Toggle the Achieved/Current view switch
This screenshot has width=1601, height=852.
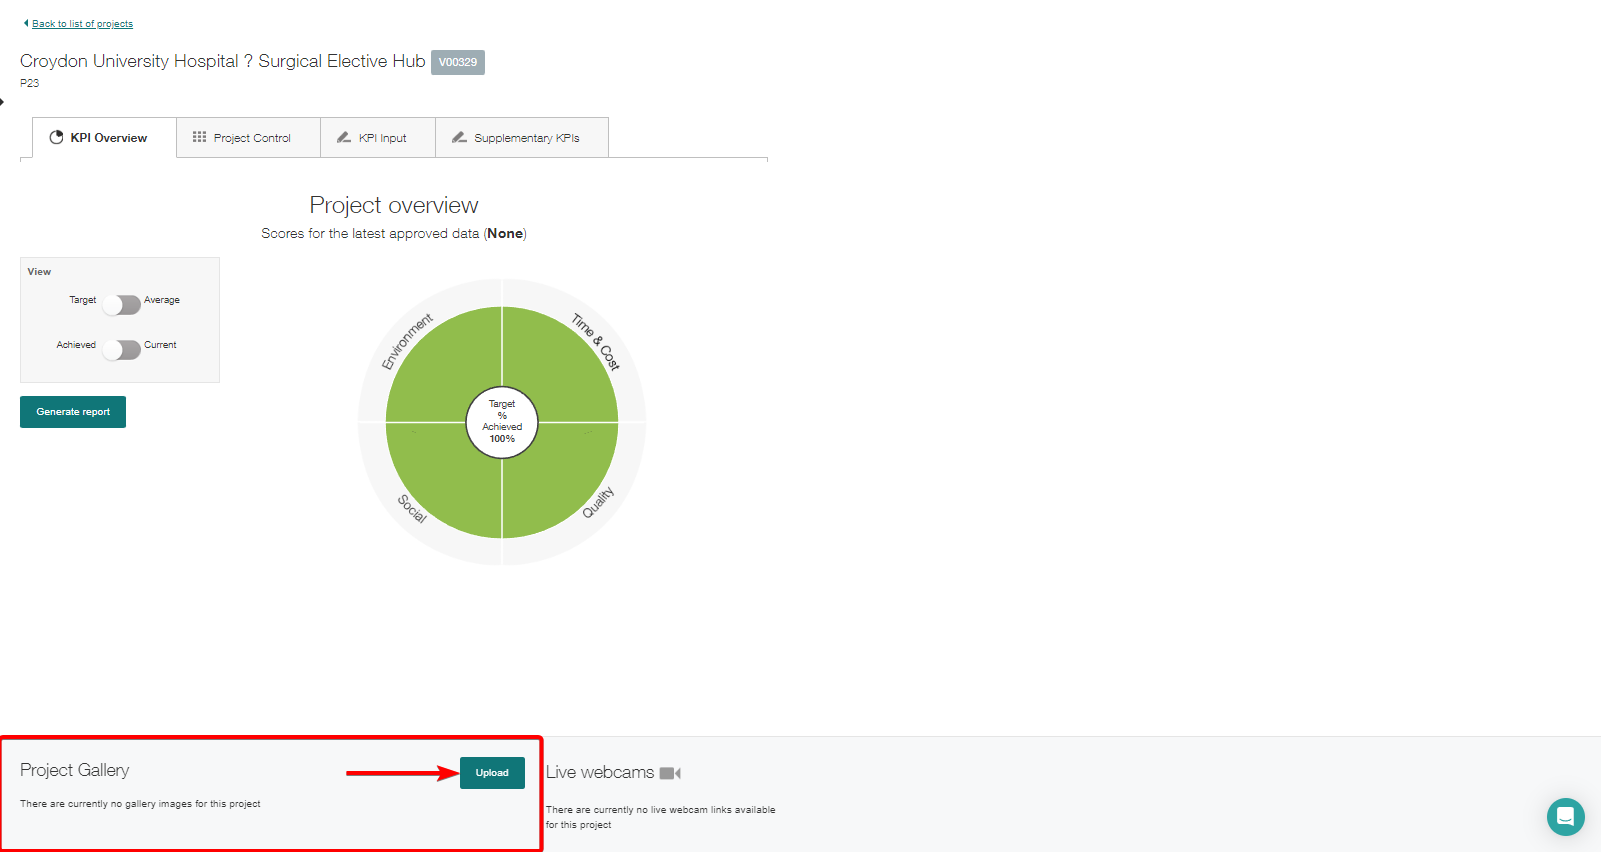click(122, 349)
